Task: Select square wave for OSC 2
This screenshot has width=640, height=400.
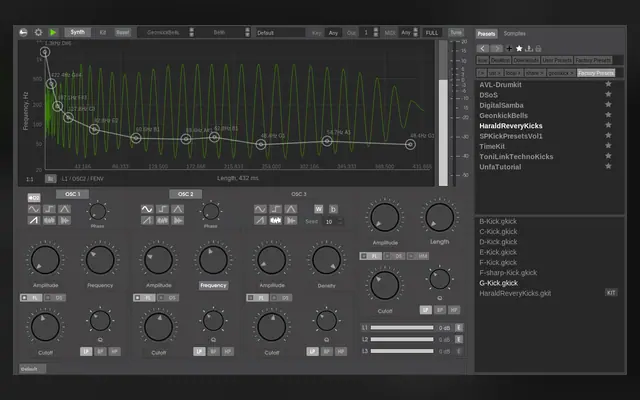Action: coord(162,209)
